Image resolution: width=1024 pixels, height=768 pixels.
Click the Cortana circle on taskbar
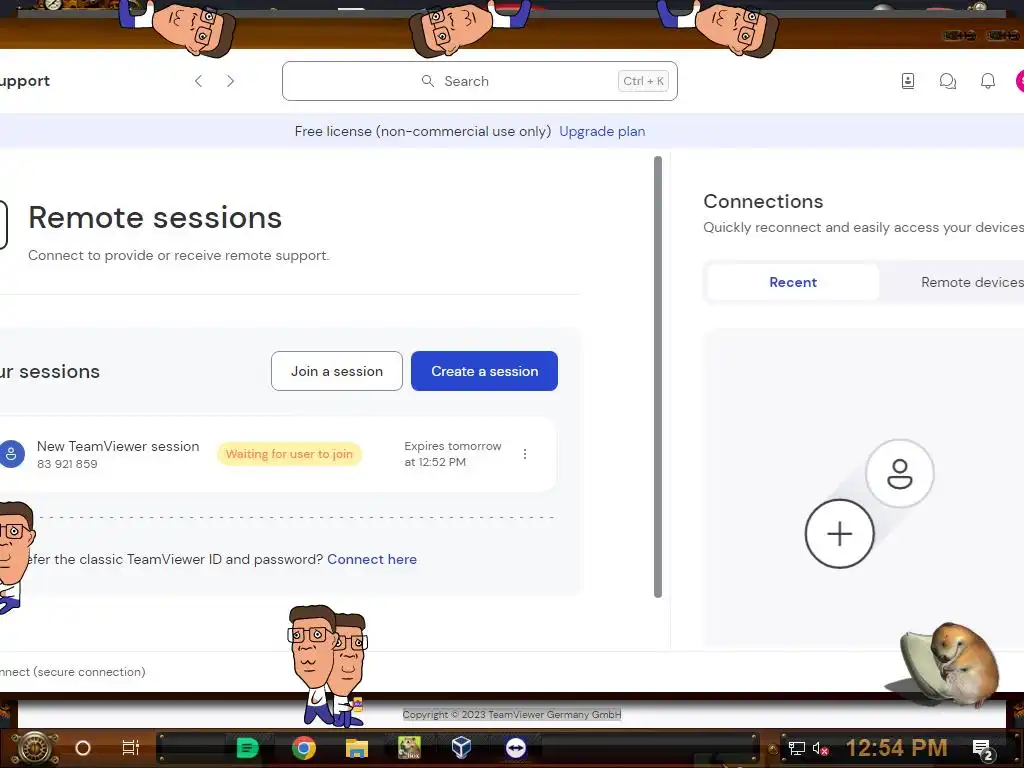83,748
